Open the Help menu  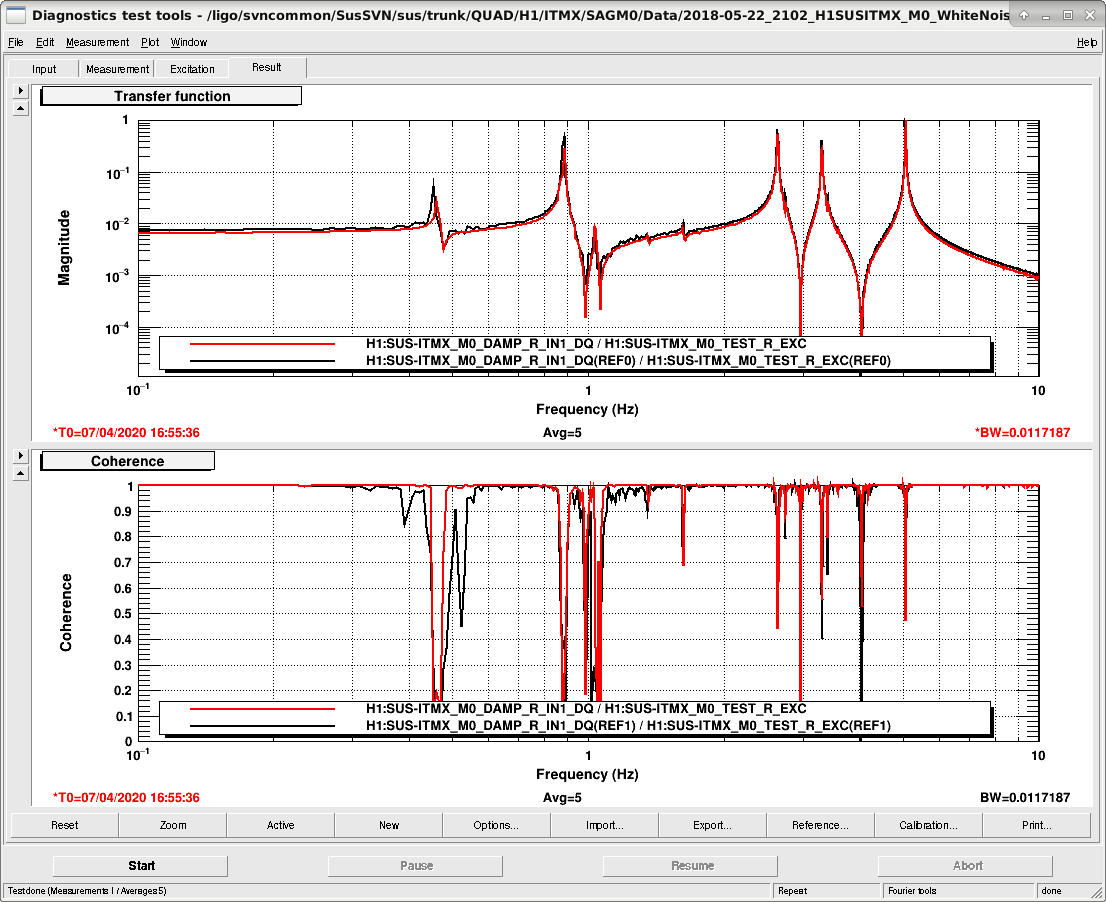tap(1086, 42)
